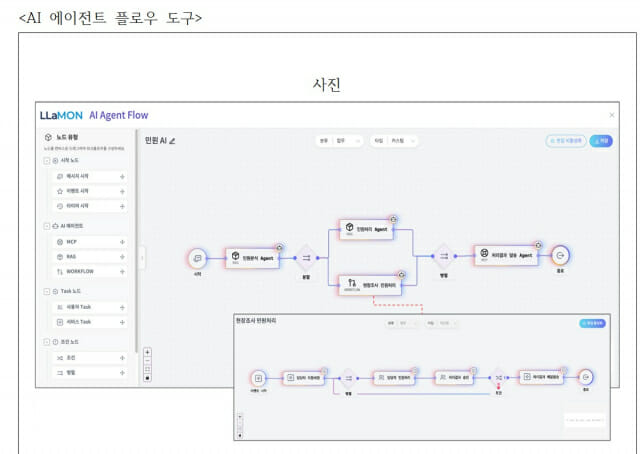Click the blue 저장 save button
Image resolution: width=640 pixels, height=454 pixels.
601,141
